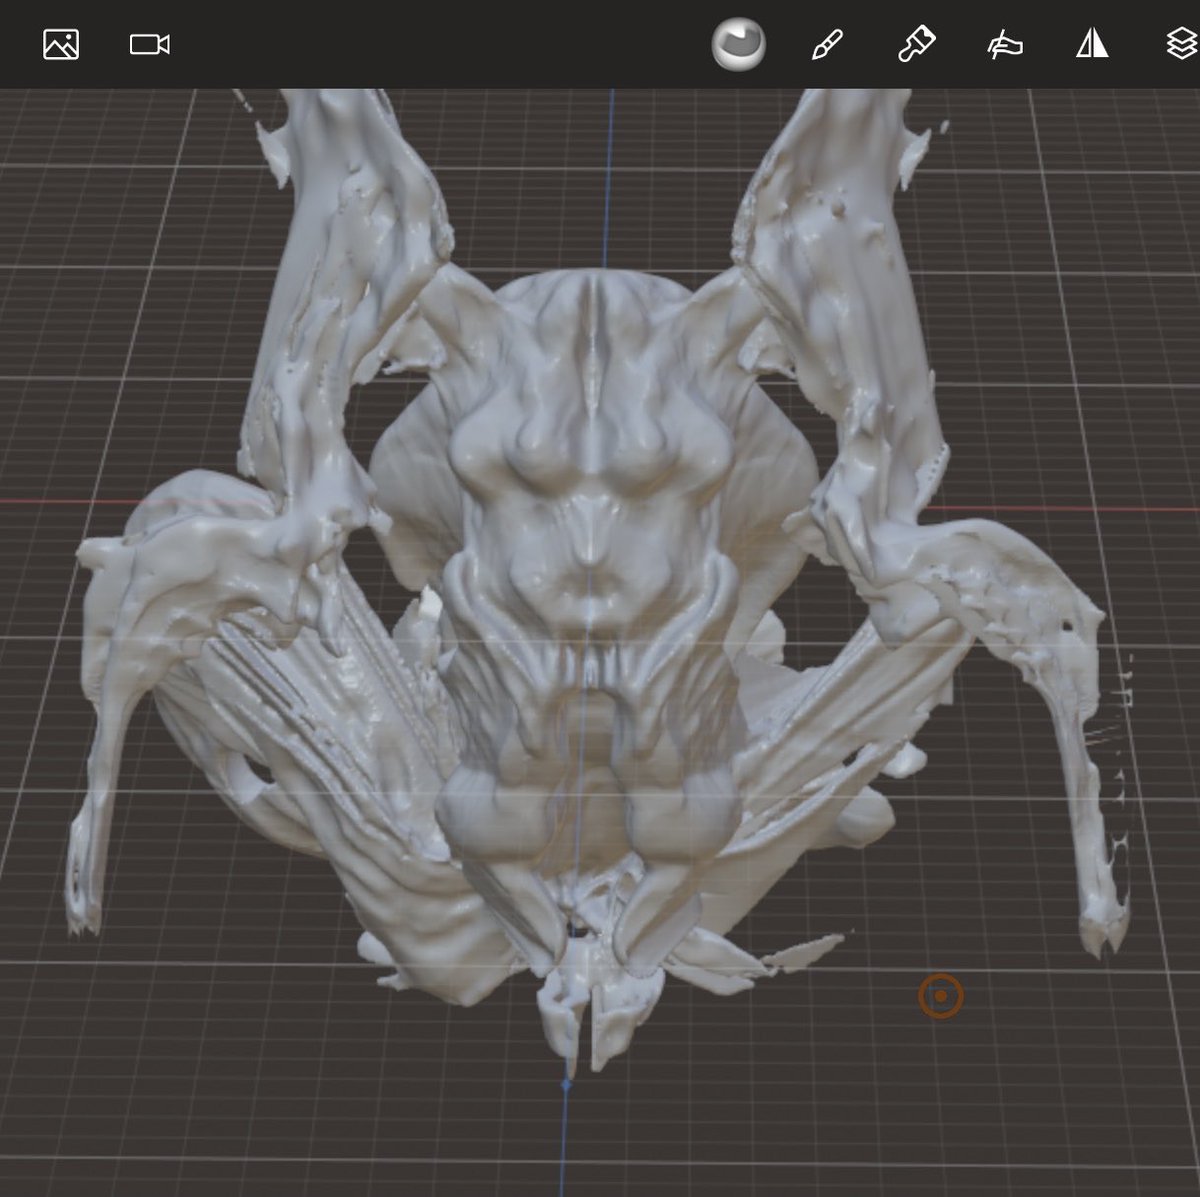Click the orange pivot target in the viewport
Viewport: 1200px width, 1197px height.
(x=941, y=996)
